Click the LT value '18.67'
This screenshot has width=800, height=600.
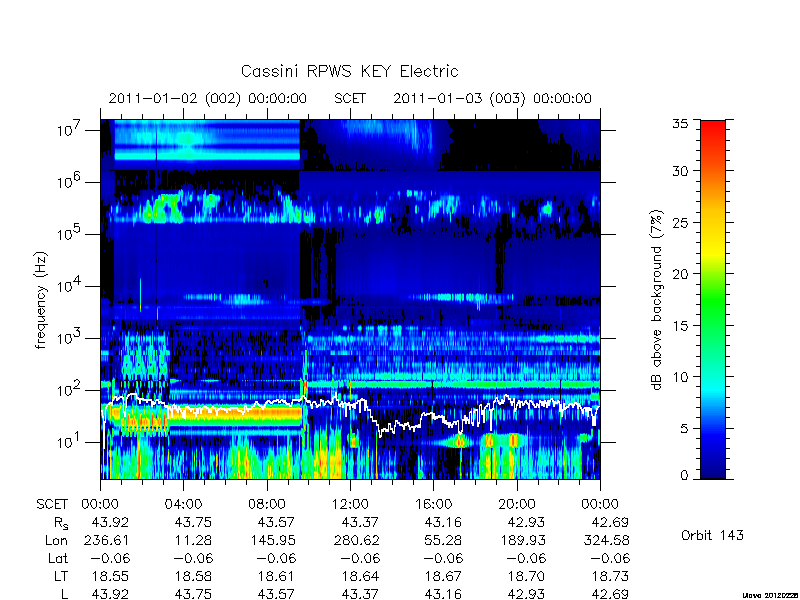pos(443,576)
